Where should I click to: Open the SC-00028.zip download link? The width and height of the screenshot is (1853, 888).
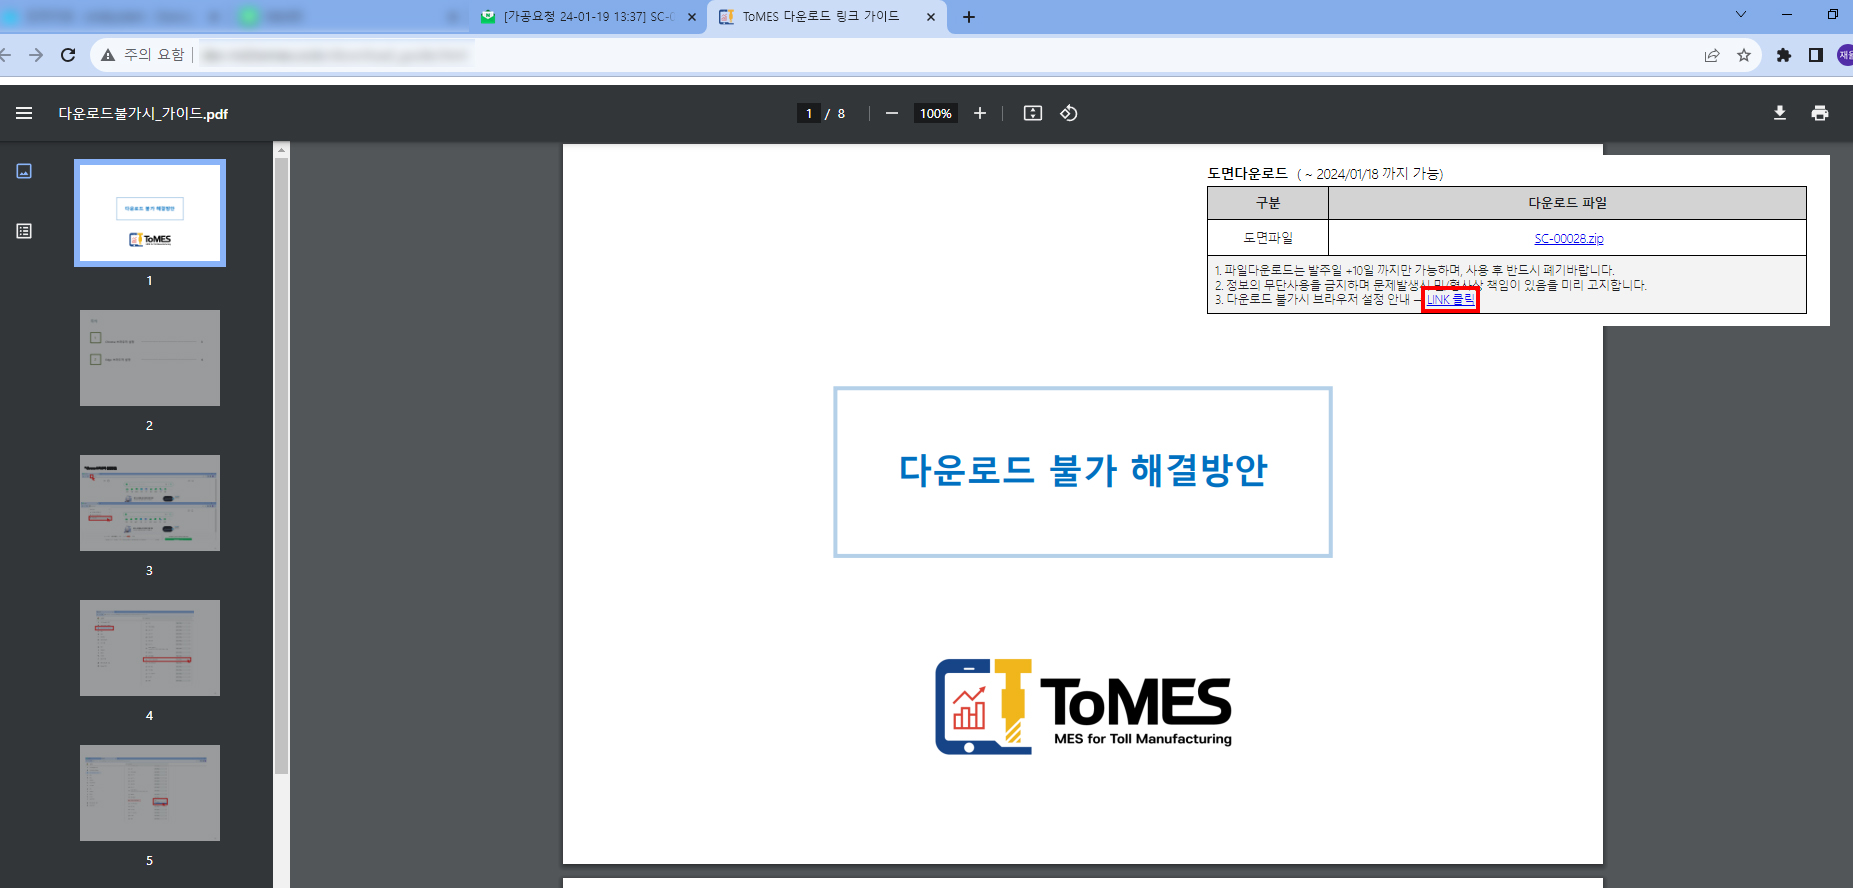coord(1568,238)
